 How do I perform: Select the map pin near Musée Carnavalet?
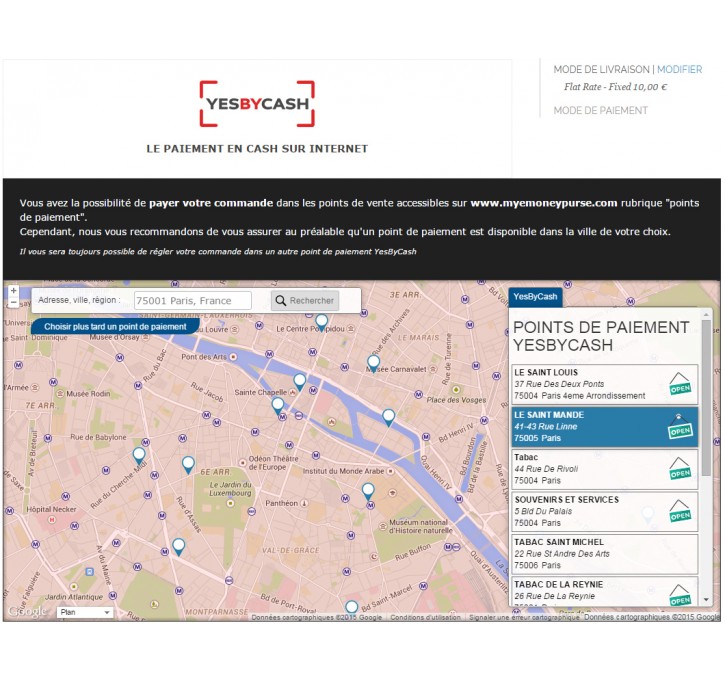pyautogui.click(x=373, y=363)
